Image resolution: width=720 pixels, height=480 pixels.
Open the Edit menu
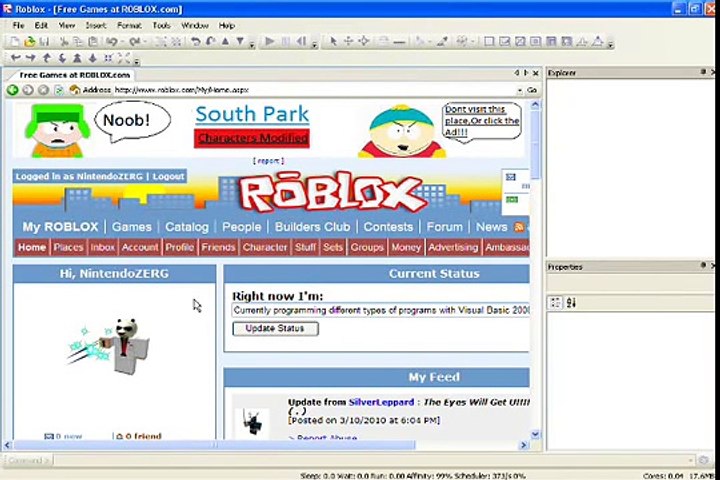[x=41, y=25]
